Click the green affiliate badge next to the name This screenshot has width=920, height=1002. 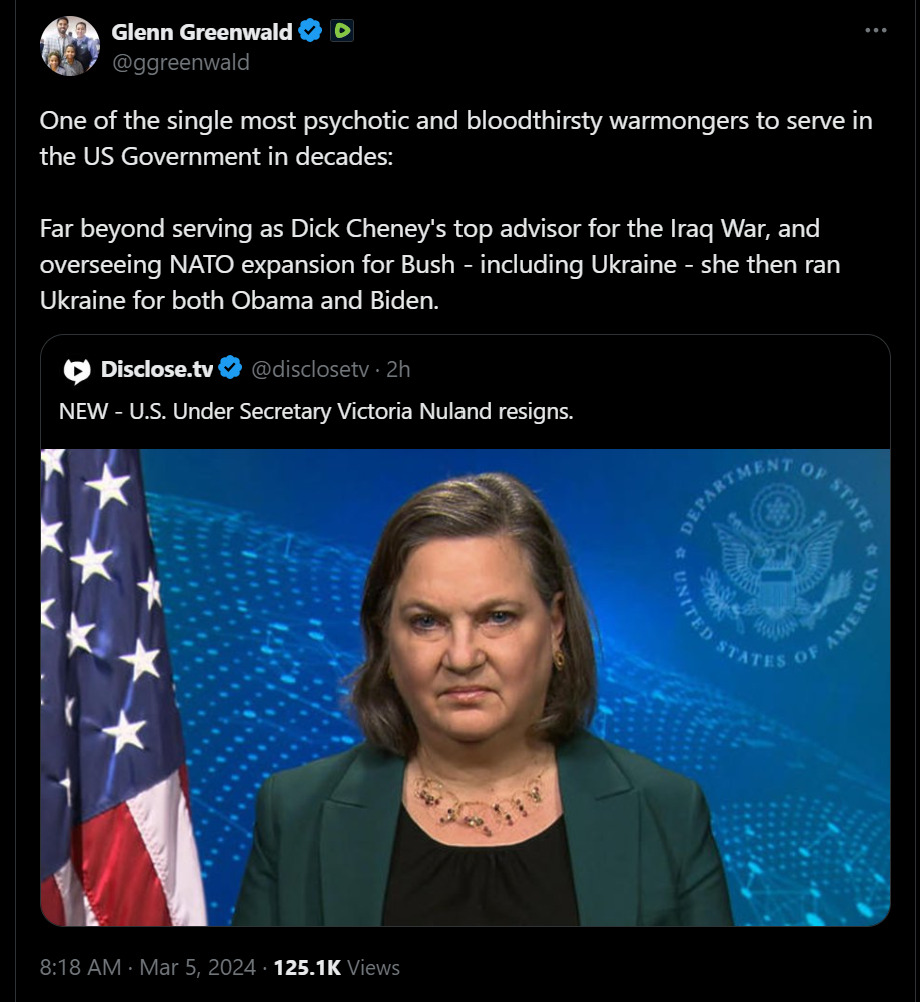(342, 31)
